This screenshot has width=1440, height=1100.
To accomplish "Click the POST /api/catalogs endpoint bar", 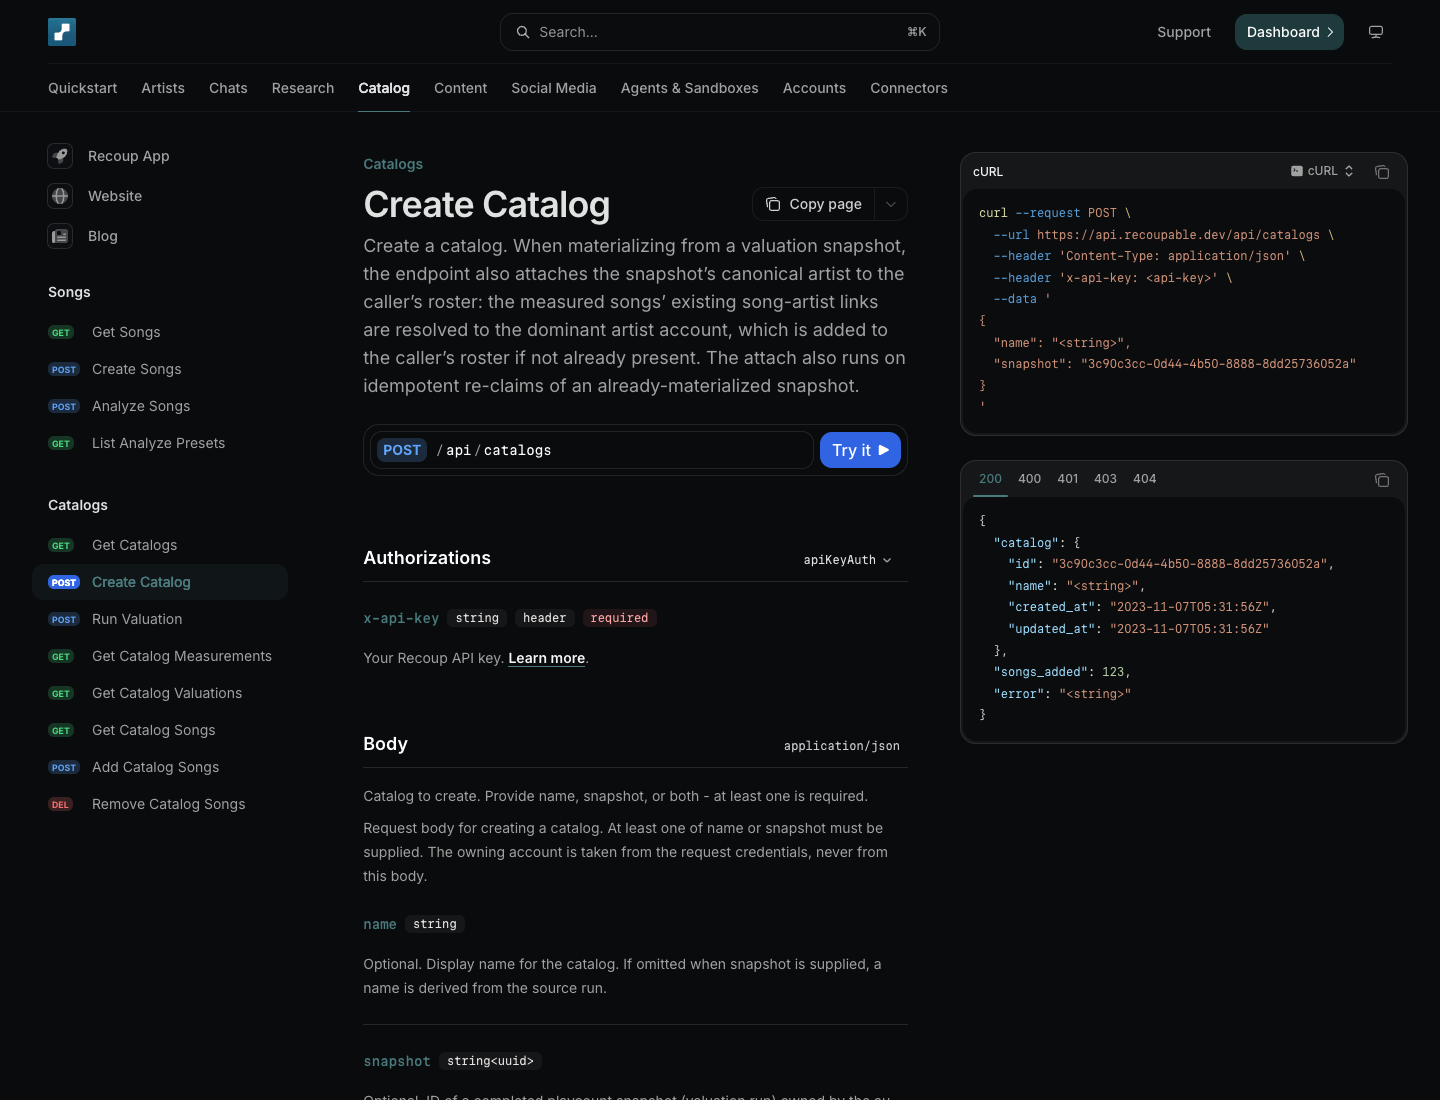I will pos(592,450).
